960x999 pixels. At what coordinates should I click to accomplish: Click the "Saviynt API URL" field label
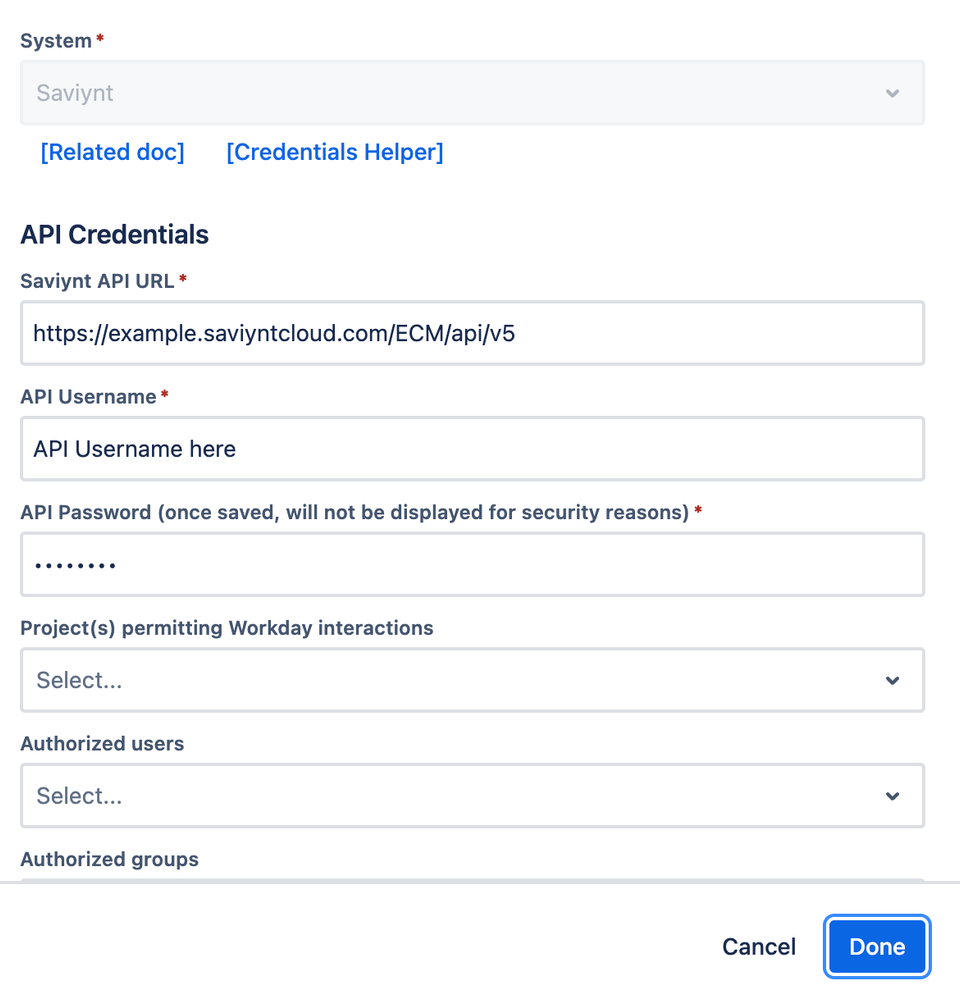pos(98,281)
